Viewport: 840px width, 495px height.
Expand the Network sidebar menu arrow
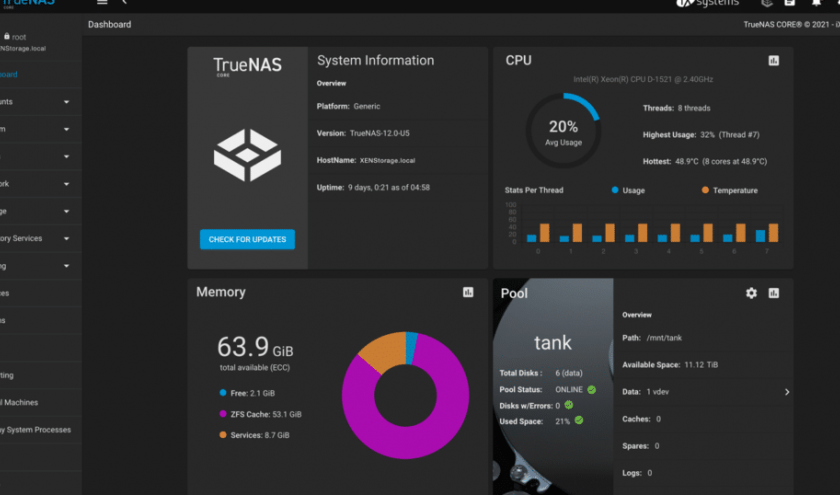click(x=66, y=184)
